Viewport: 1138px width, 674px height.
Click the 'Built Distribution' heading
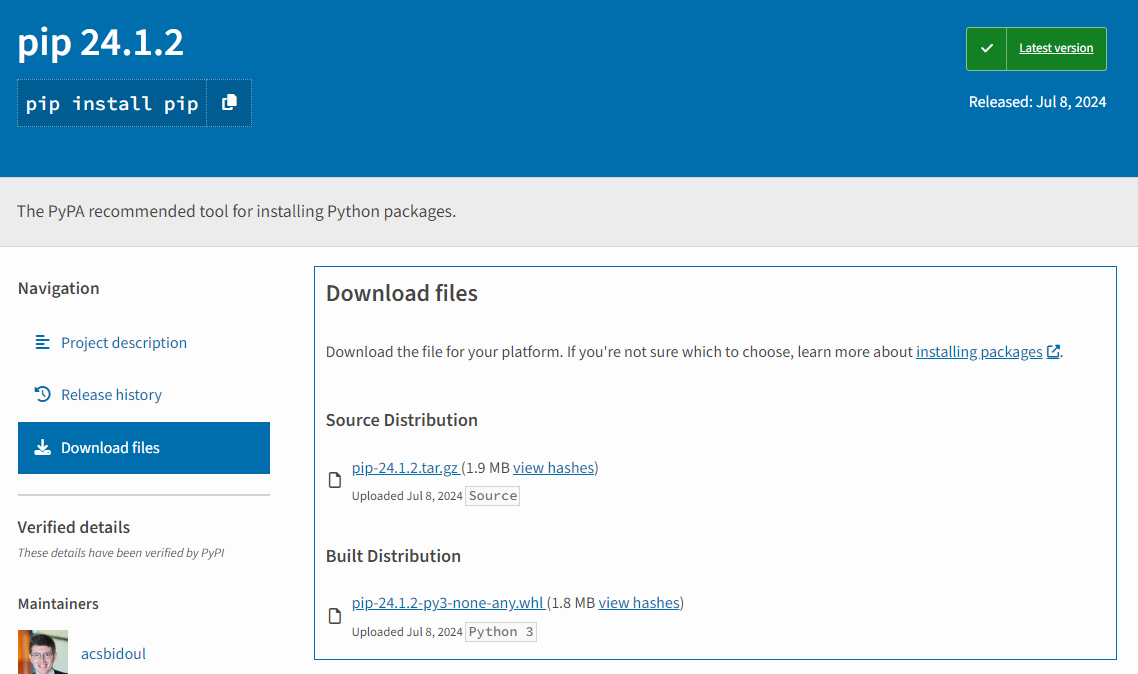tap(393, 556)
